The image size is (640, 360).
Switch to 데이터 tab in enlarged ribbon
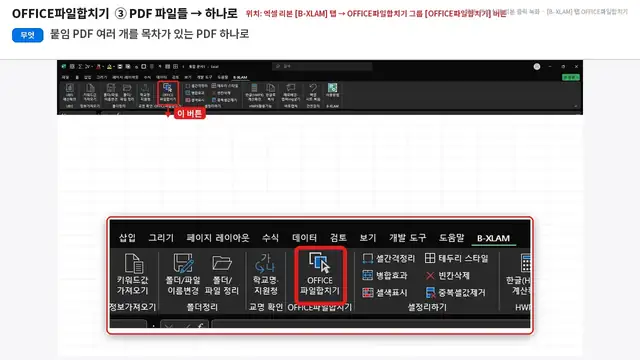tap(304, 238)
